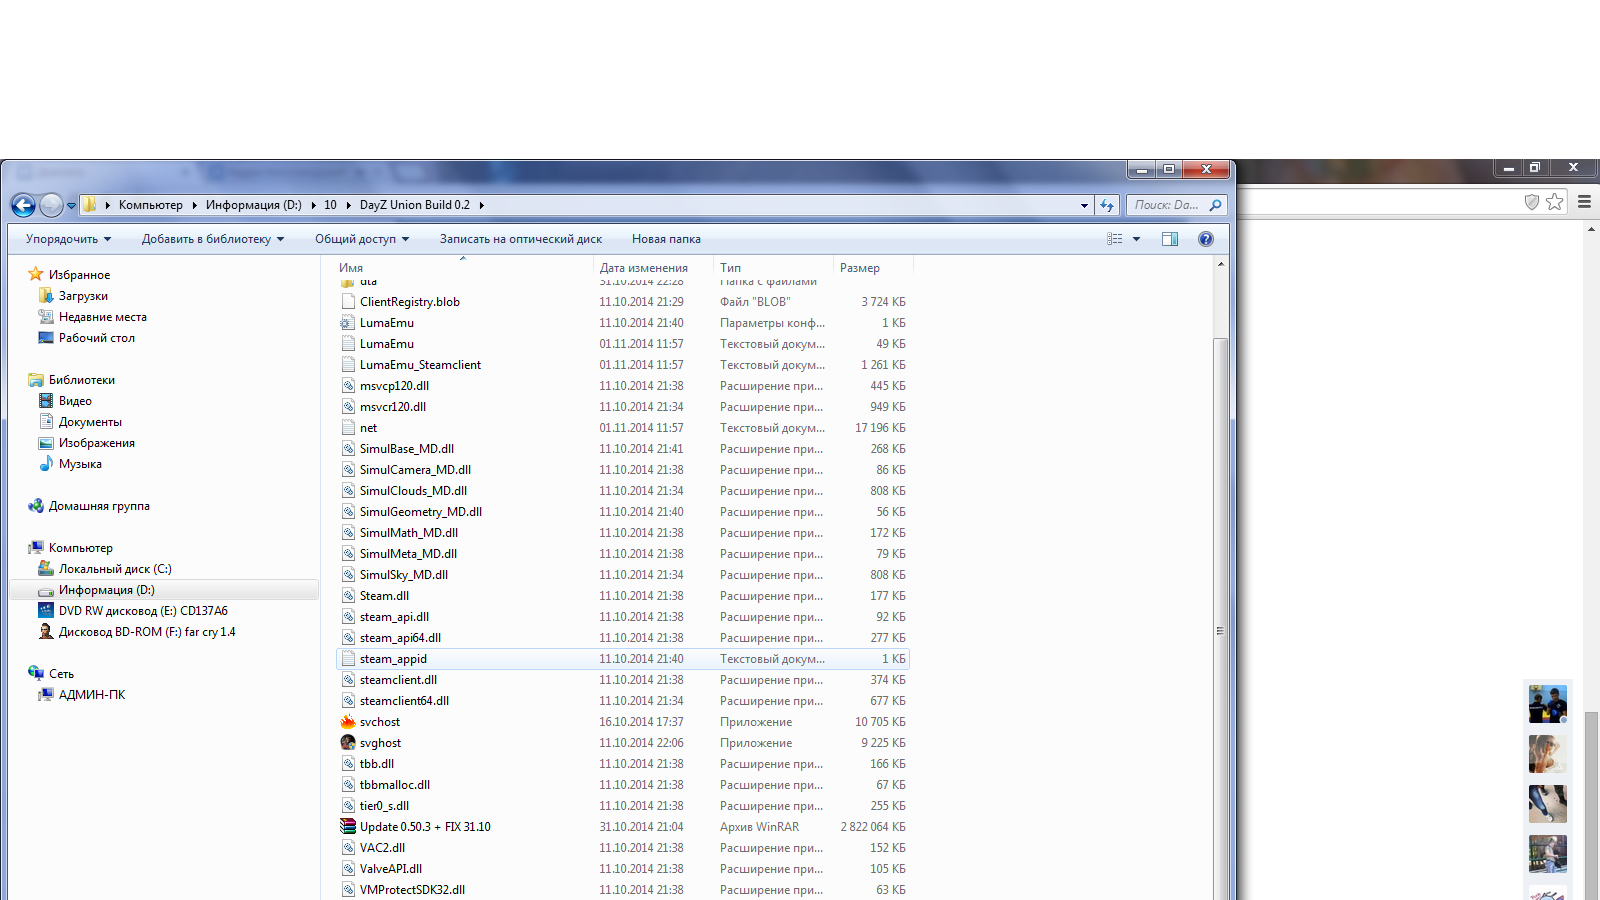Toggle the preview pane icon
This screenshot has width=1600, height=900.
(1170, 239)
